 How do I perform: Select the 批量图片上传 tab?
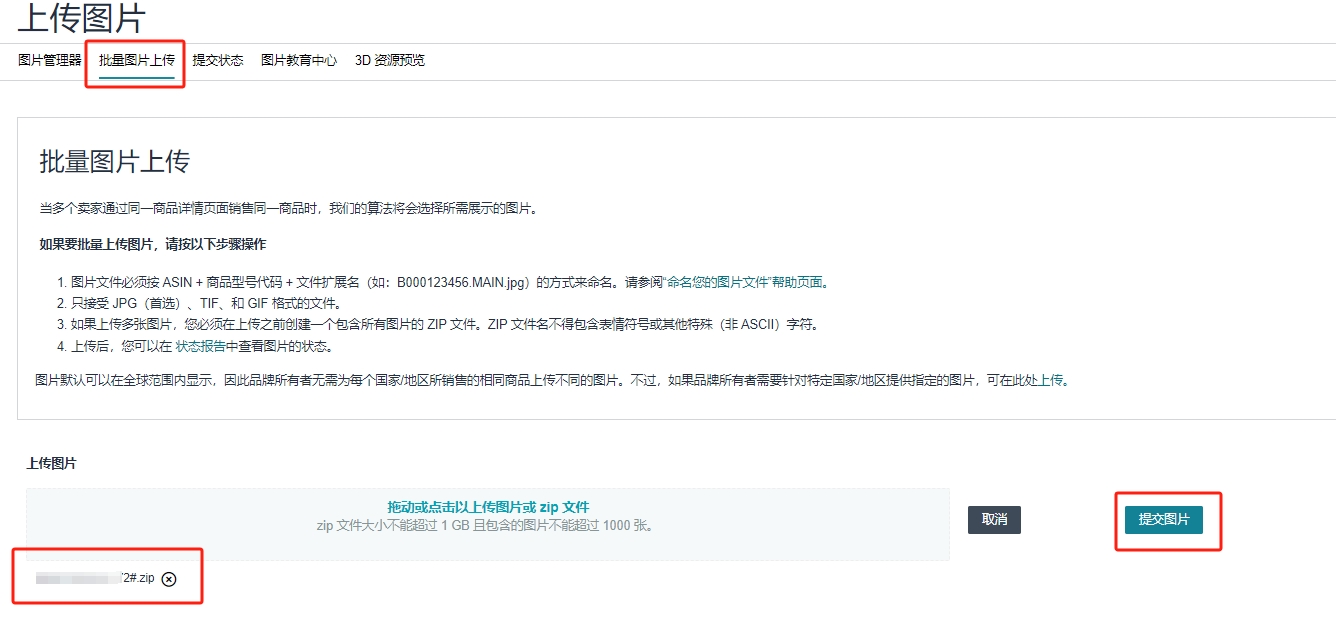click(x=135, y=60)
